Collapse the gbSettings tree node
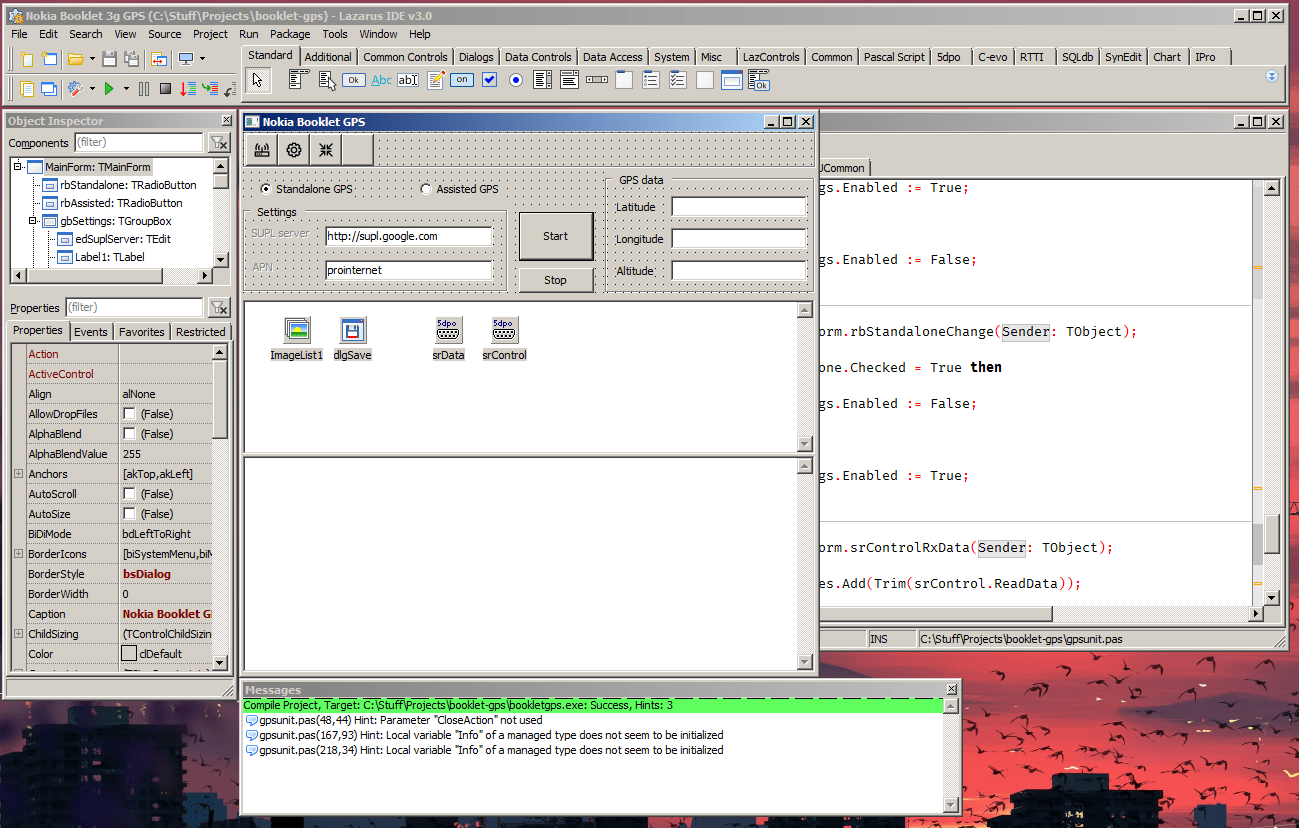The width and height of the screenshot is (1299, 828). pos(33,221)
